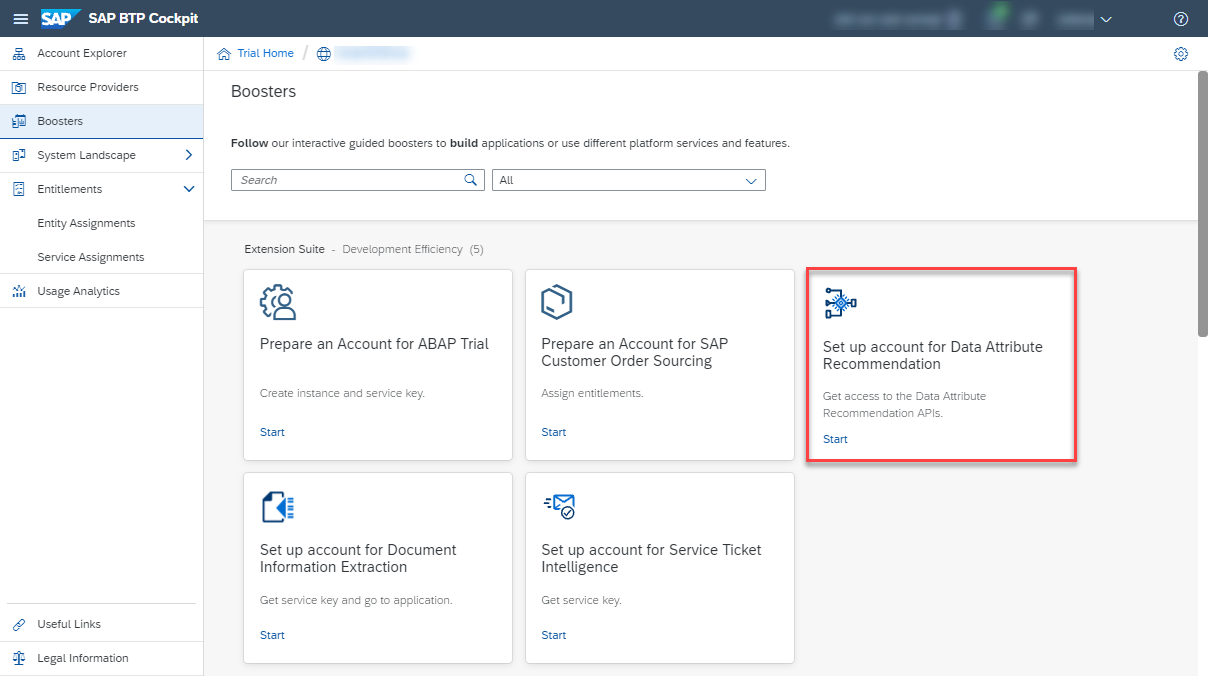This screenshot has width=1208, height=676.
Task: Open the user account dropdown arrow
Action: (1106, 19)
